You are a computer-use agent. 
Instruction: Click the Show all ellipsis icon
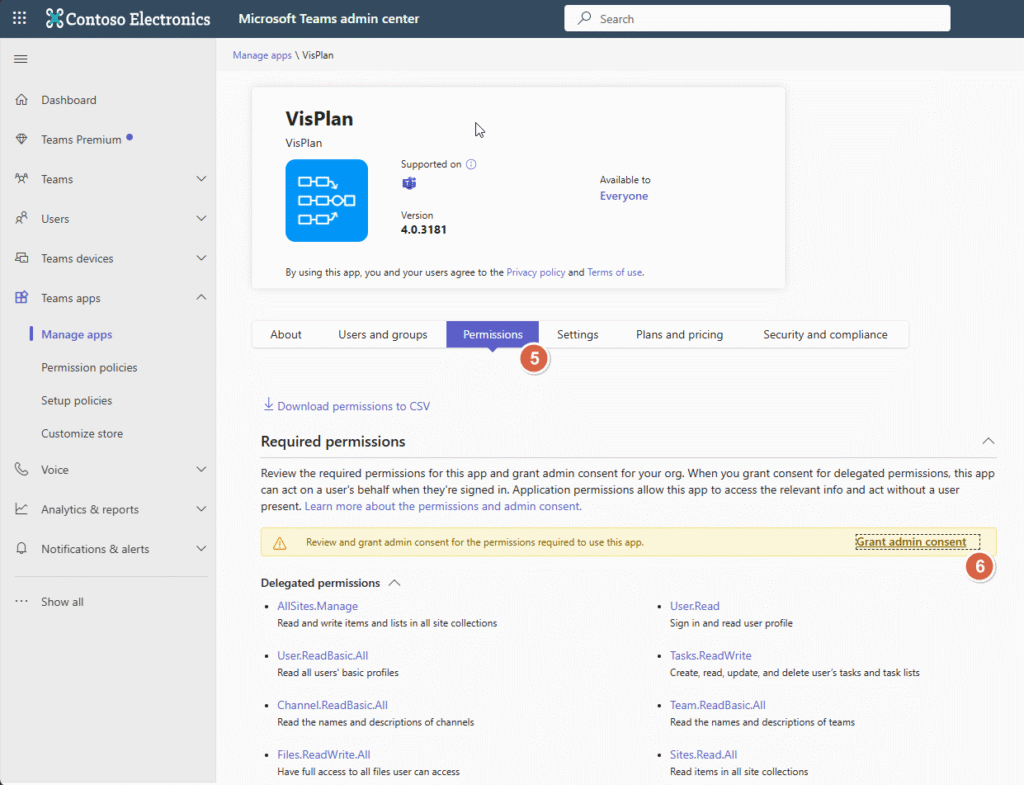click(x=22, y=601)
